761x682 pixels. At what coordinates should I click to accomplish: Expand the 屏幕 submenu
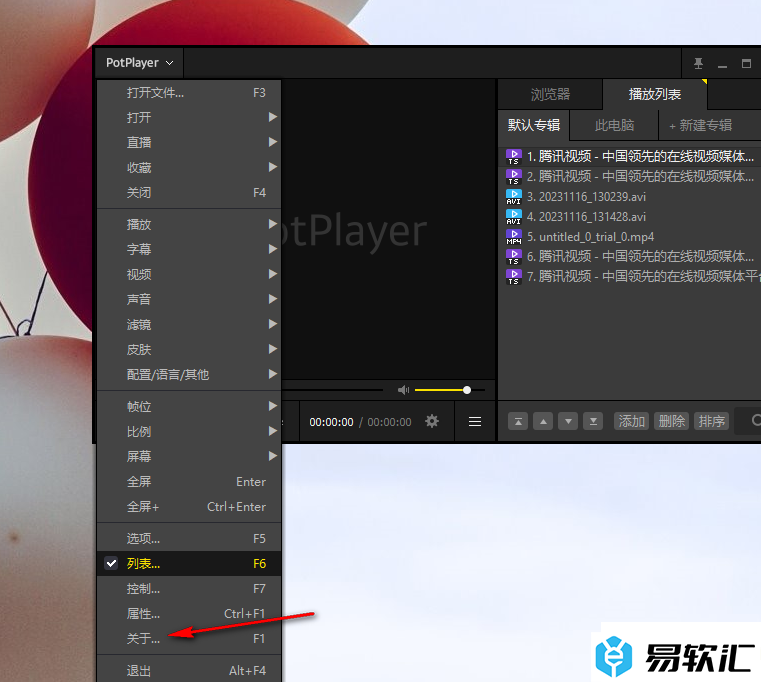click(189, 456)
